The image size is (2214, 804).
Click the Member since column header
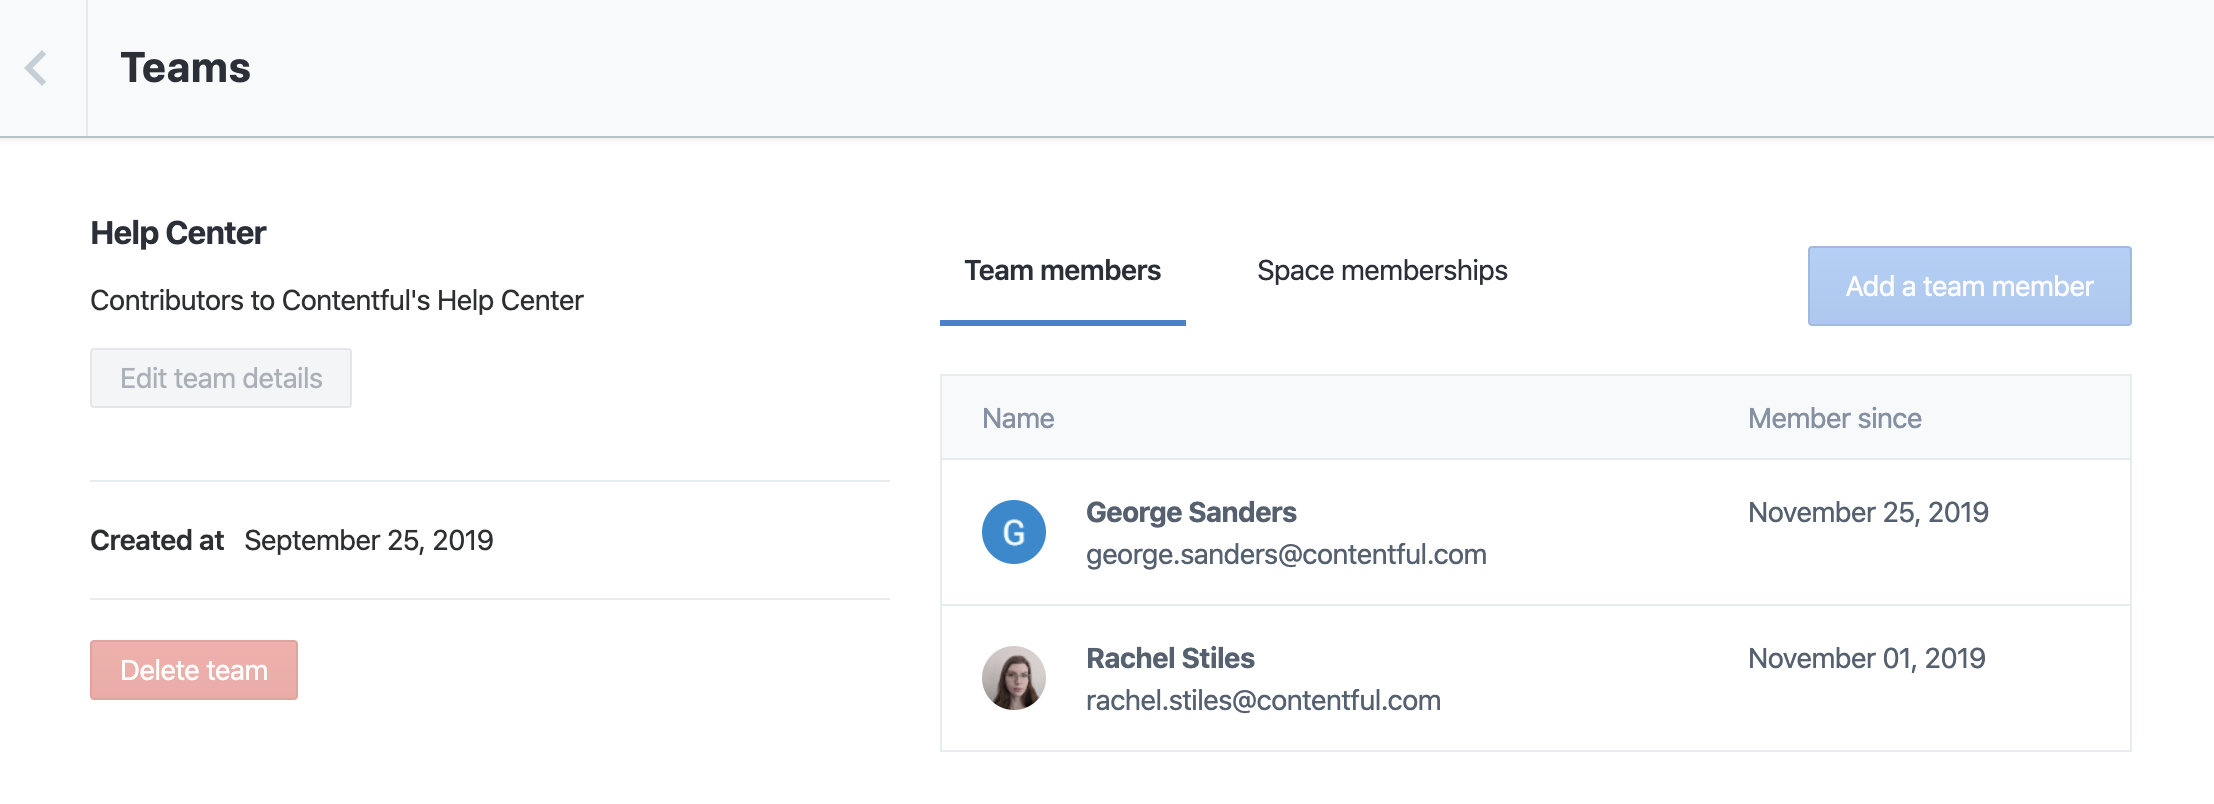tap(1834, 418)
